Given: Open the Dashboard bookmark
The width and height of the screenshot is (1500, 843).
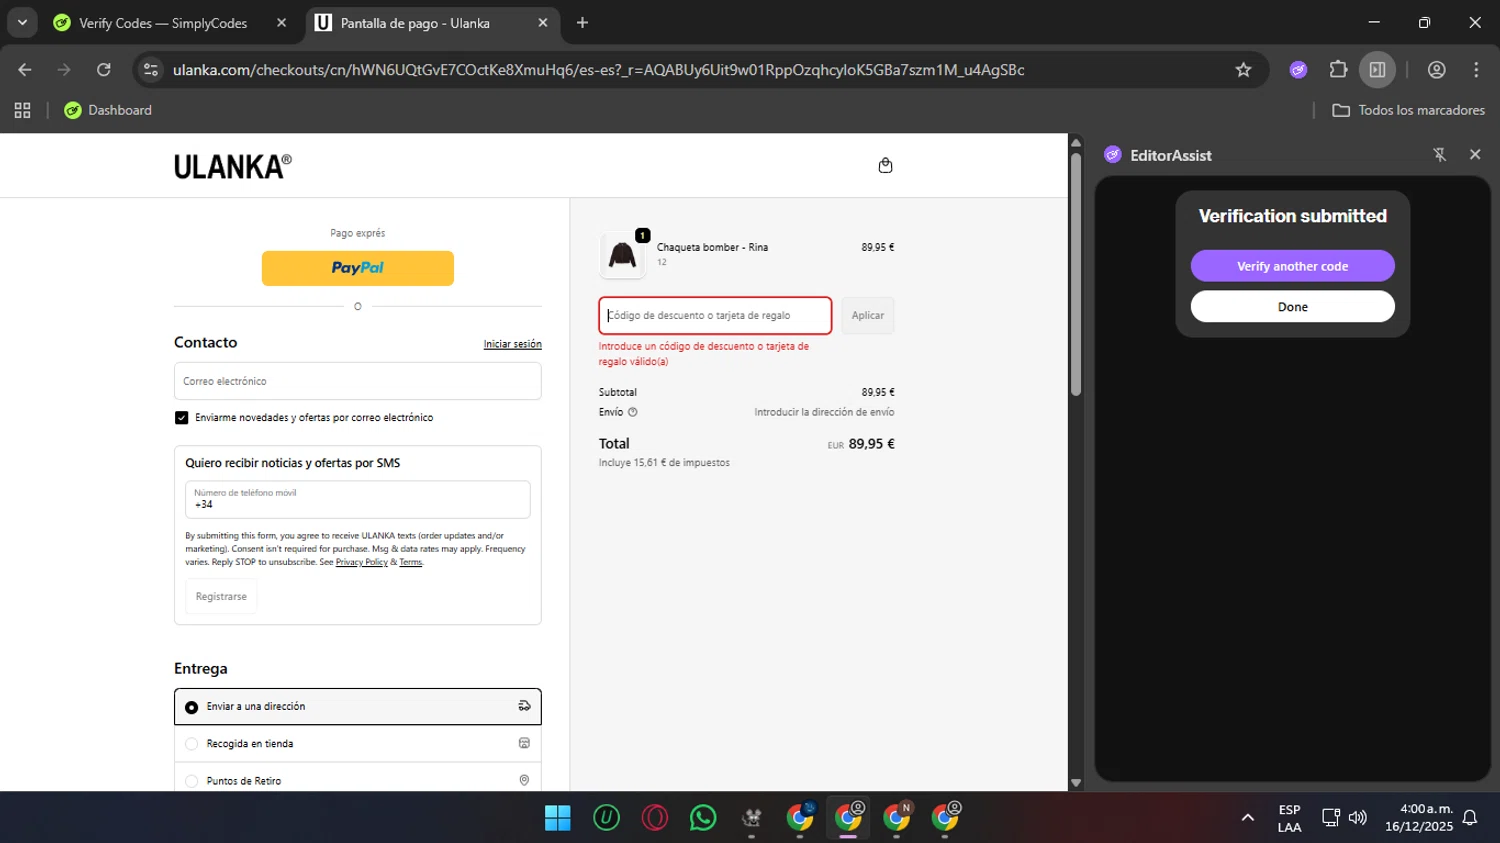Looking at the screenshot, I should click(108, 110).
